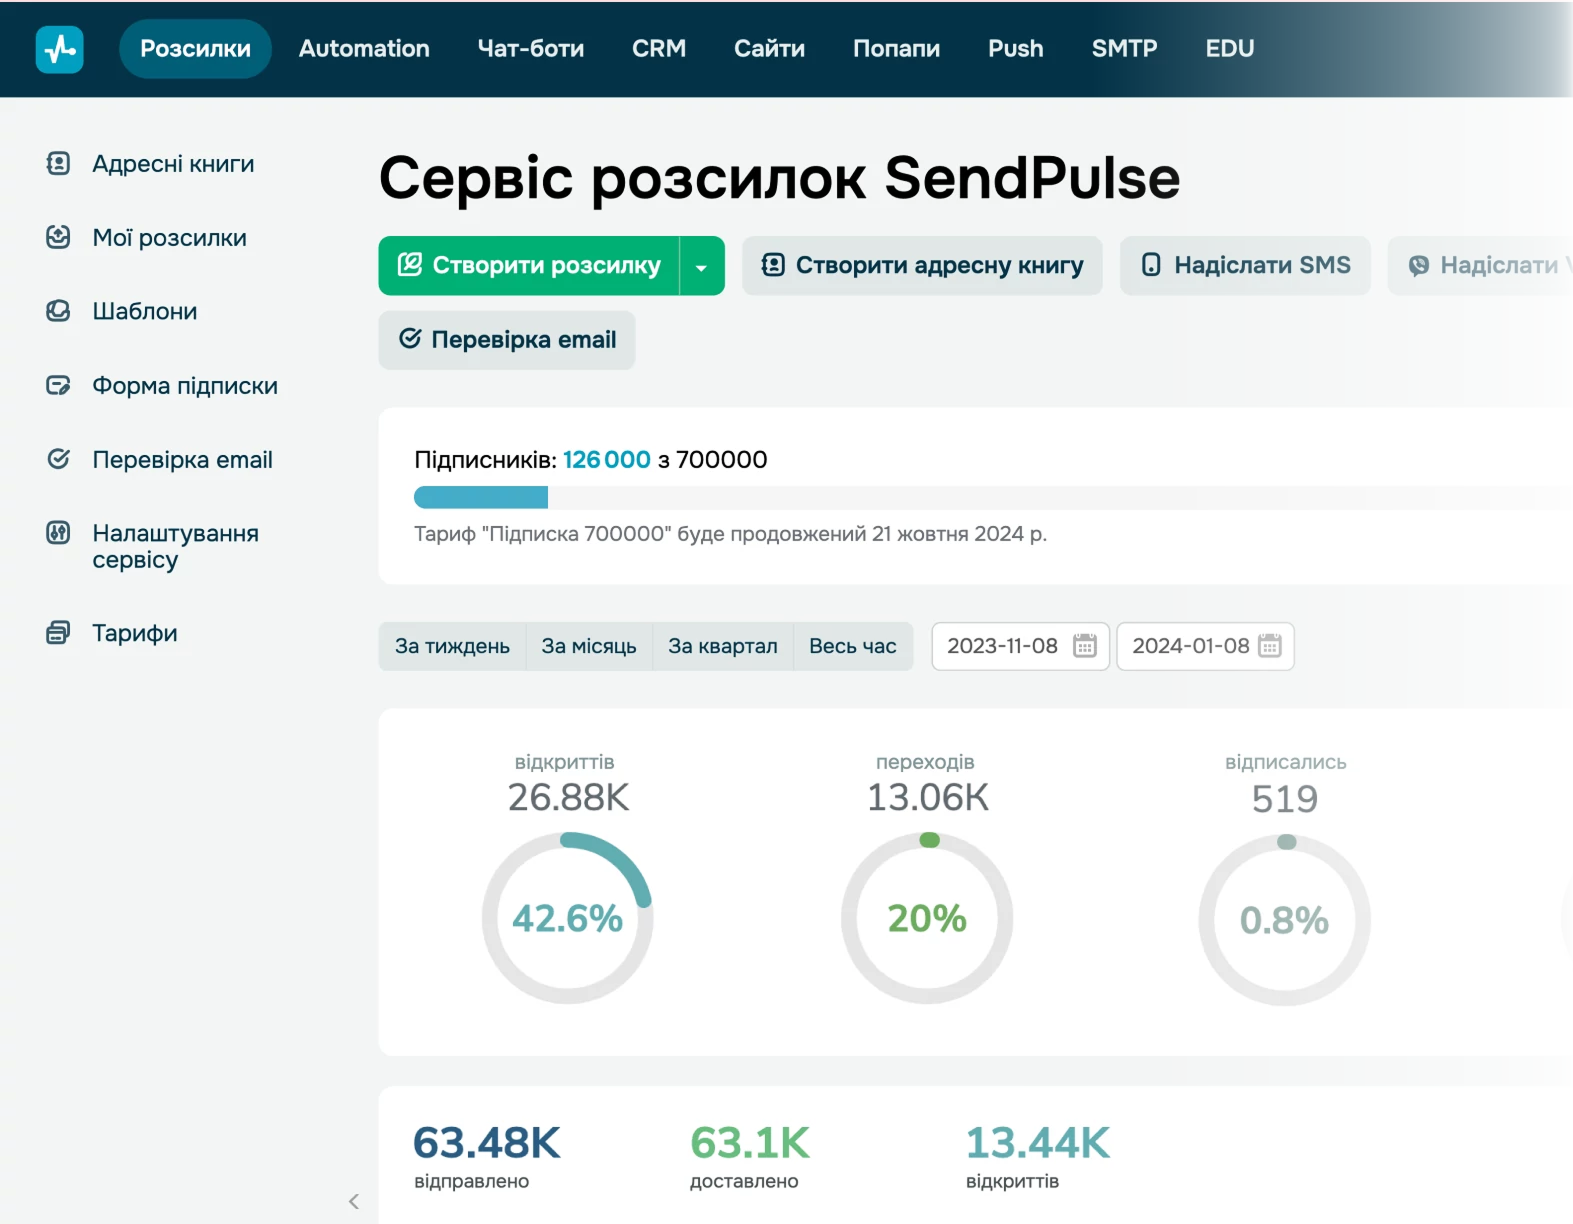
Task: Open Адресні книги from the sidebar
Action: (x=172, y=164)
